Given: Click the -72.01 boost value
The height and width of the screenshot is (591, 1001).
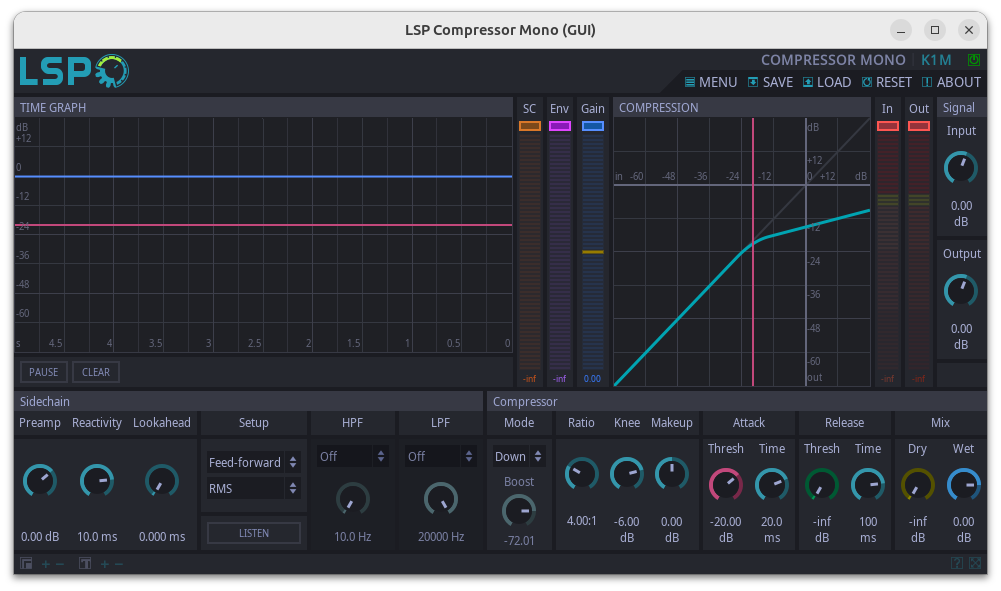Looking at the screenshot, I should coord(518,541).
